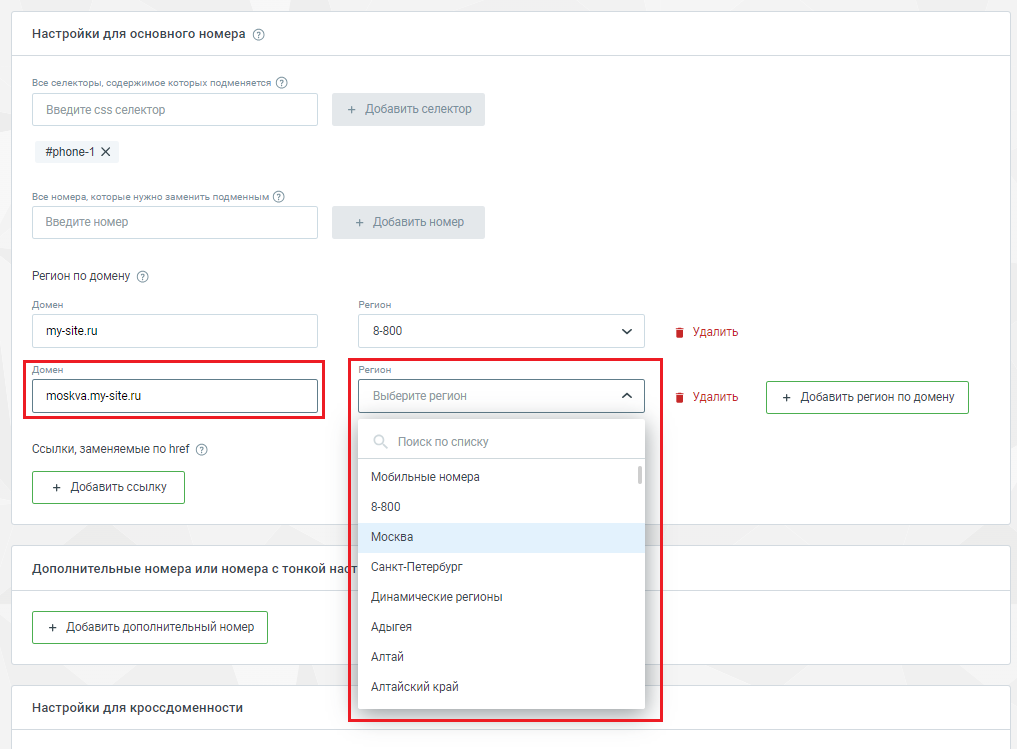
Task: Select Москва in the region list
Action: 501,537
